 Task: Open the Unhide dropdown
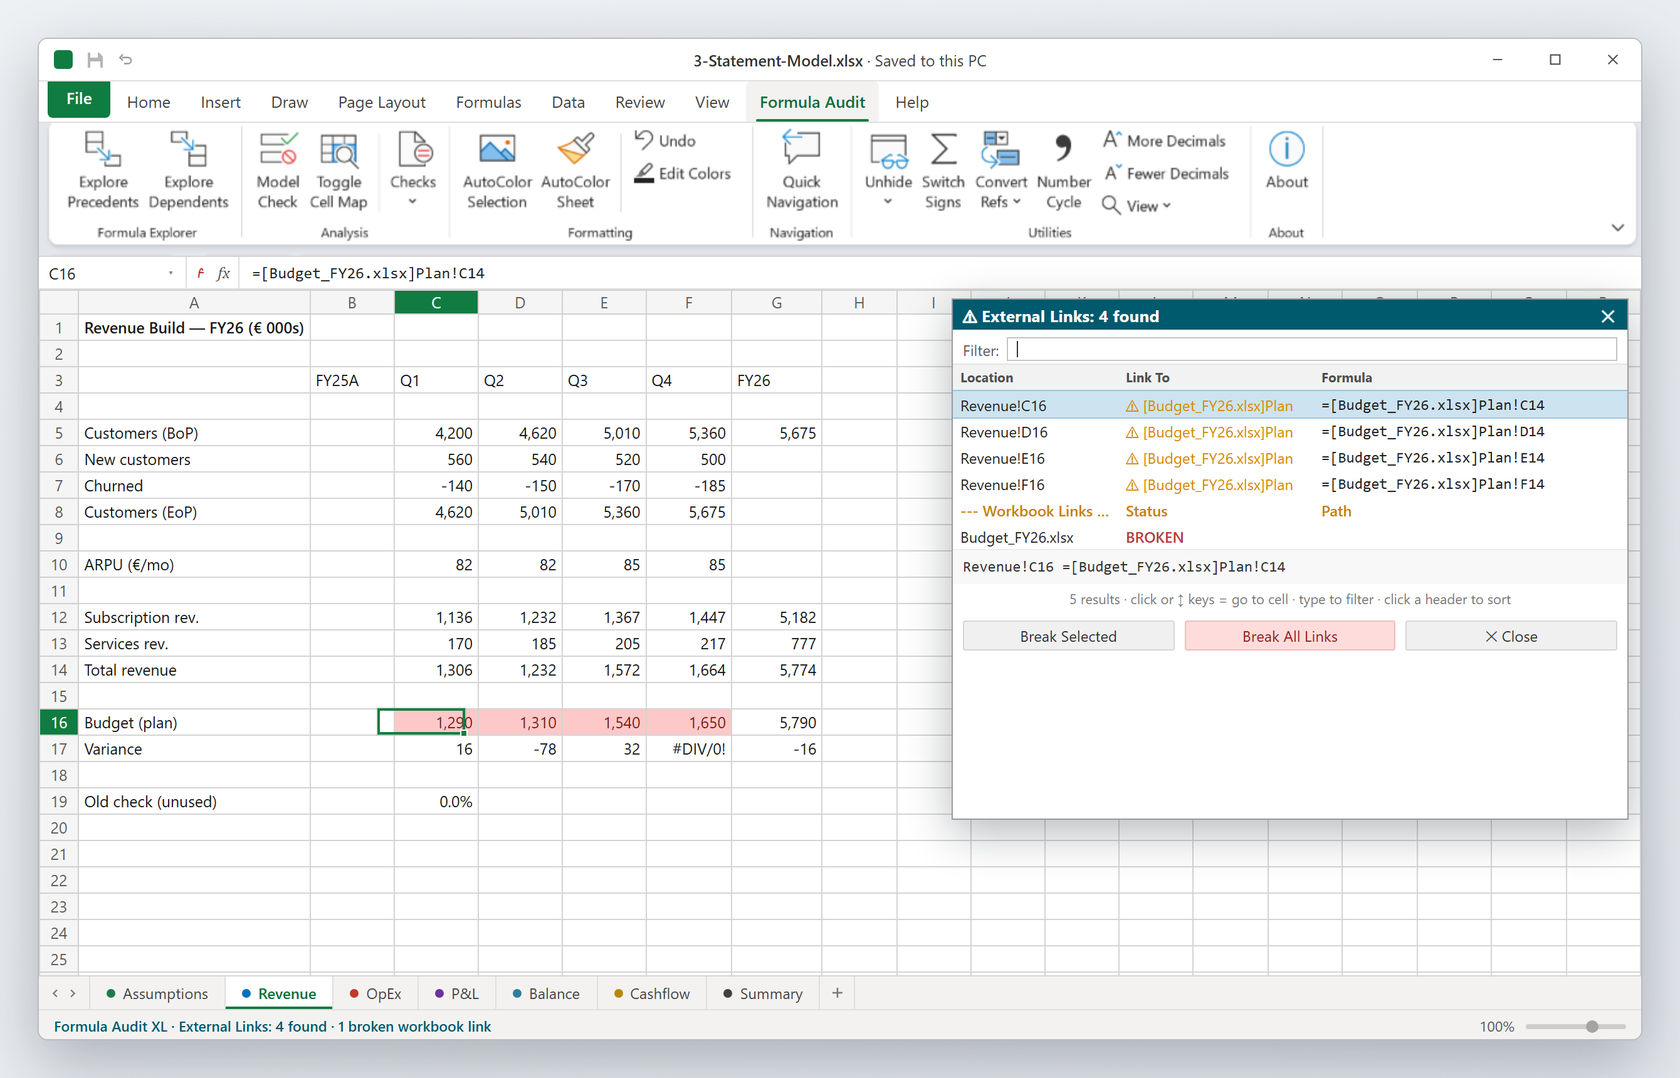(x=888, y=170)
